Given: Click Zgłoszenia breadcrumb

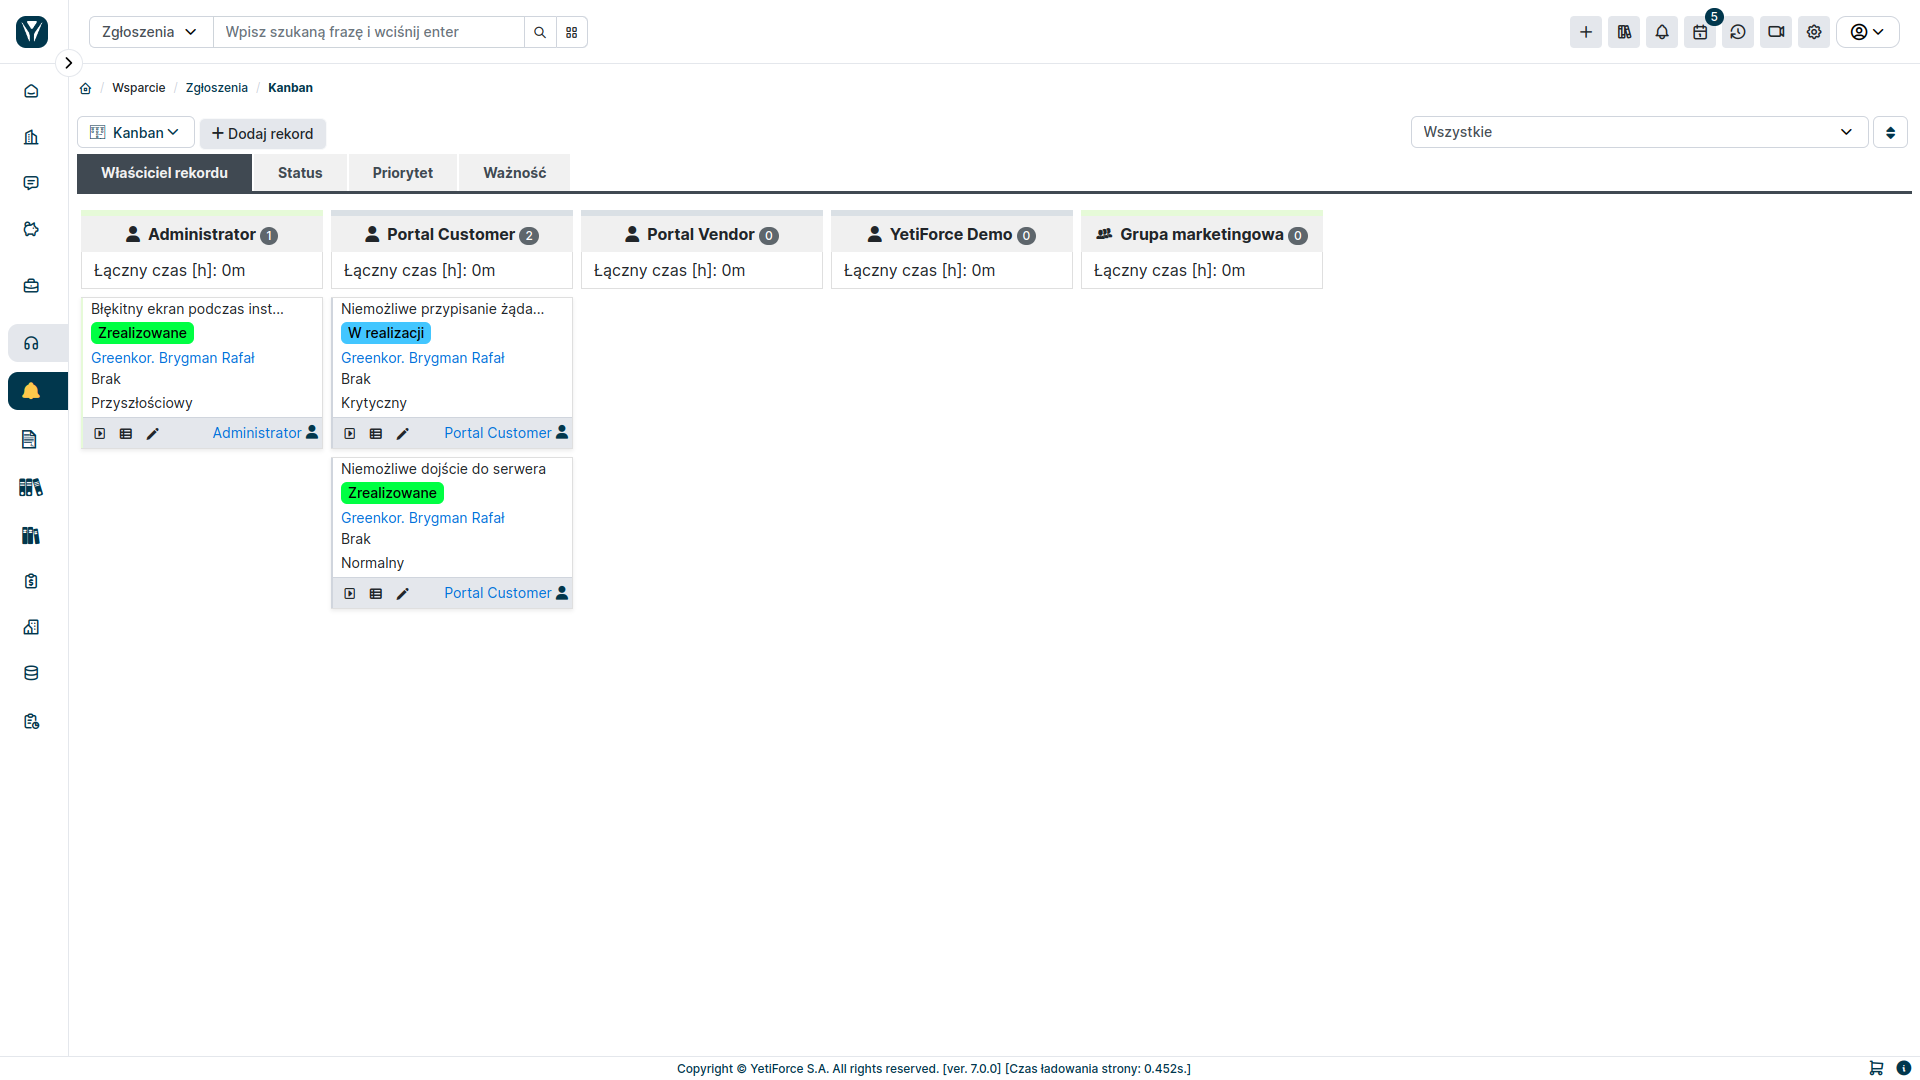Looking at the screenshot, I should tap(217, 88).
